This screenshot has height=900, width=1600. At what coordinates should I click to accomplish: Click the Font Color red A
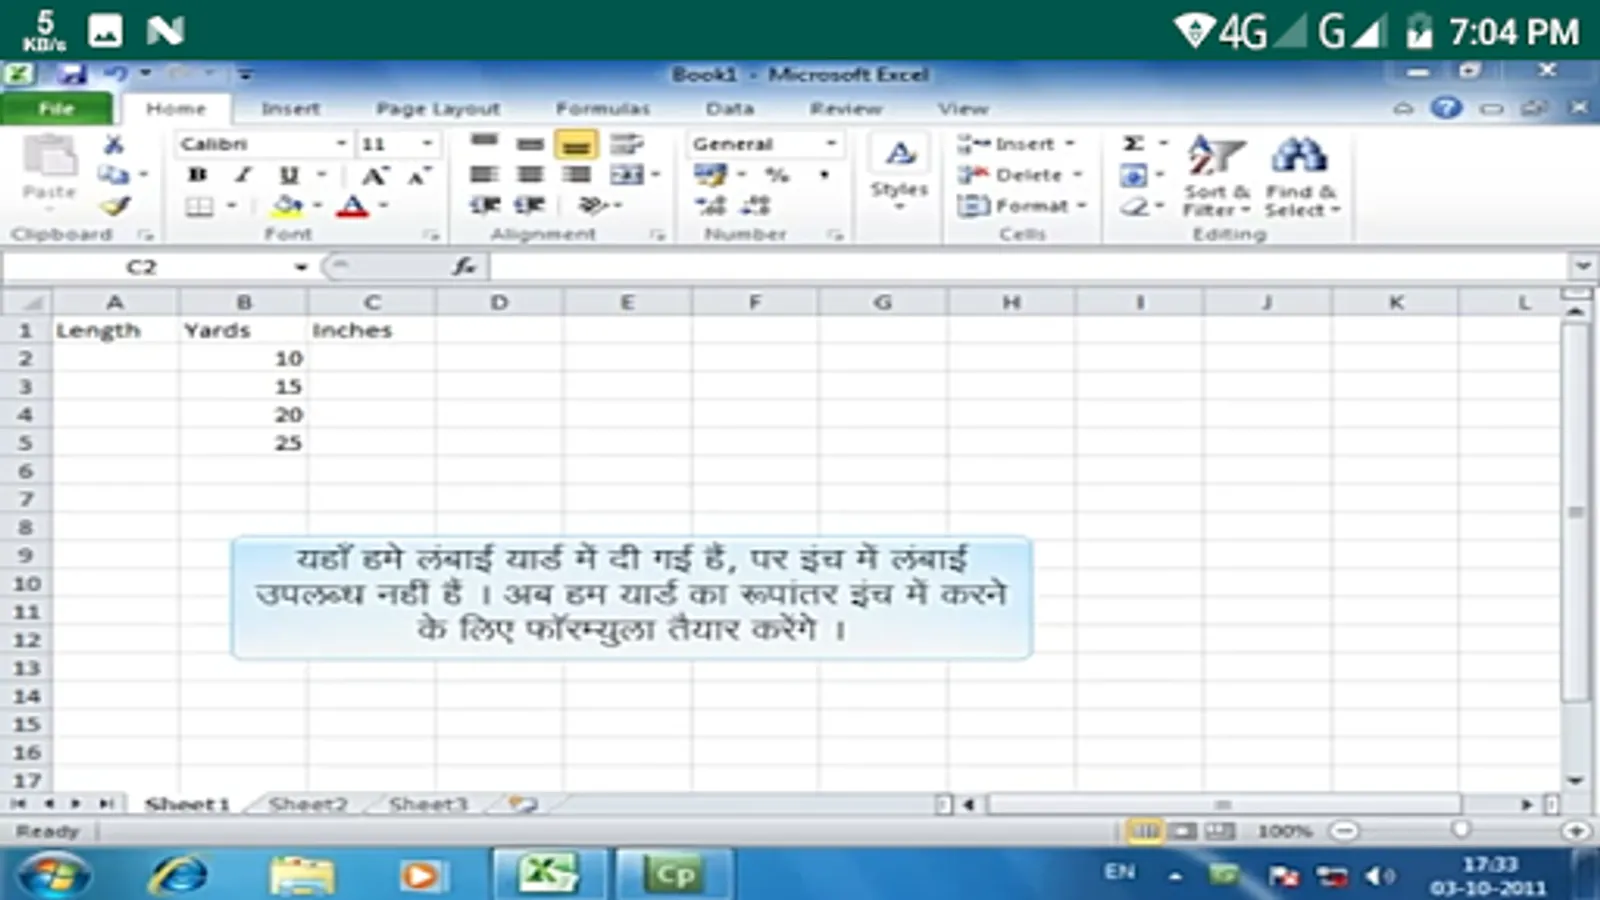click(352, 207)
